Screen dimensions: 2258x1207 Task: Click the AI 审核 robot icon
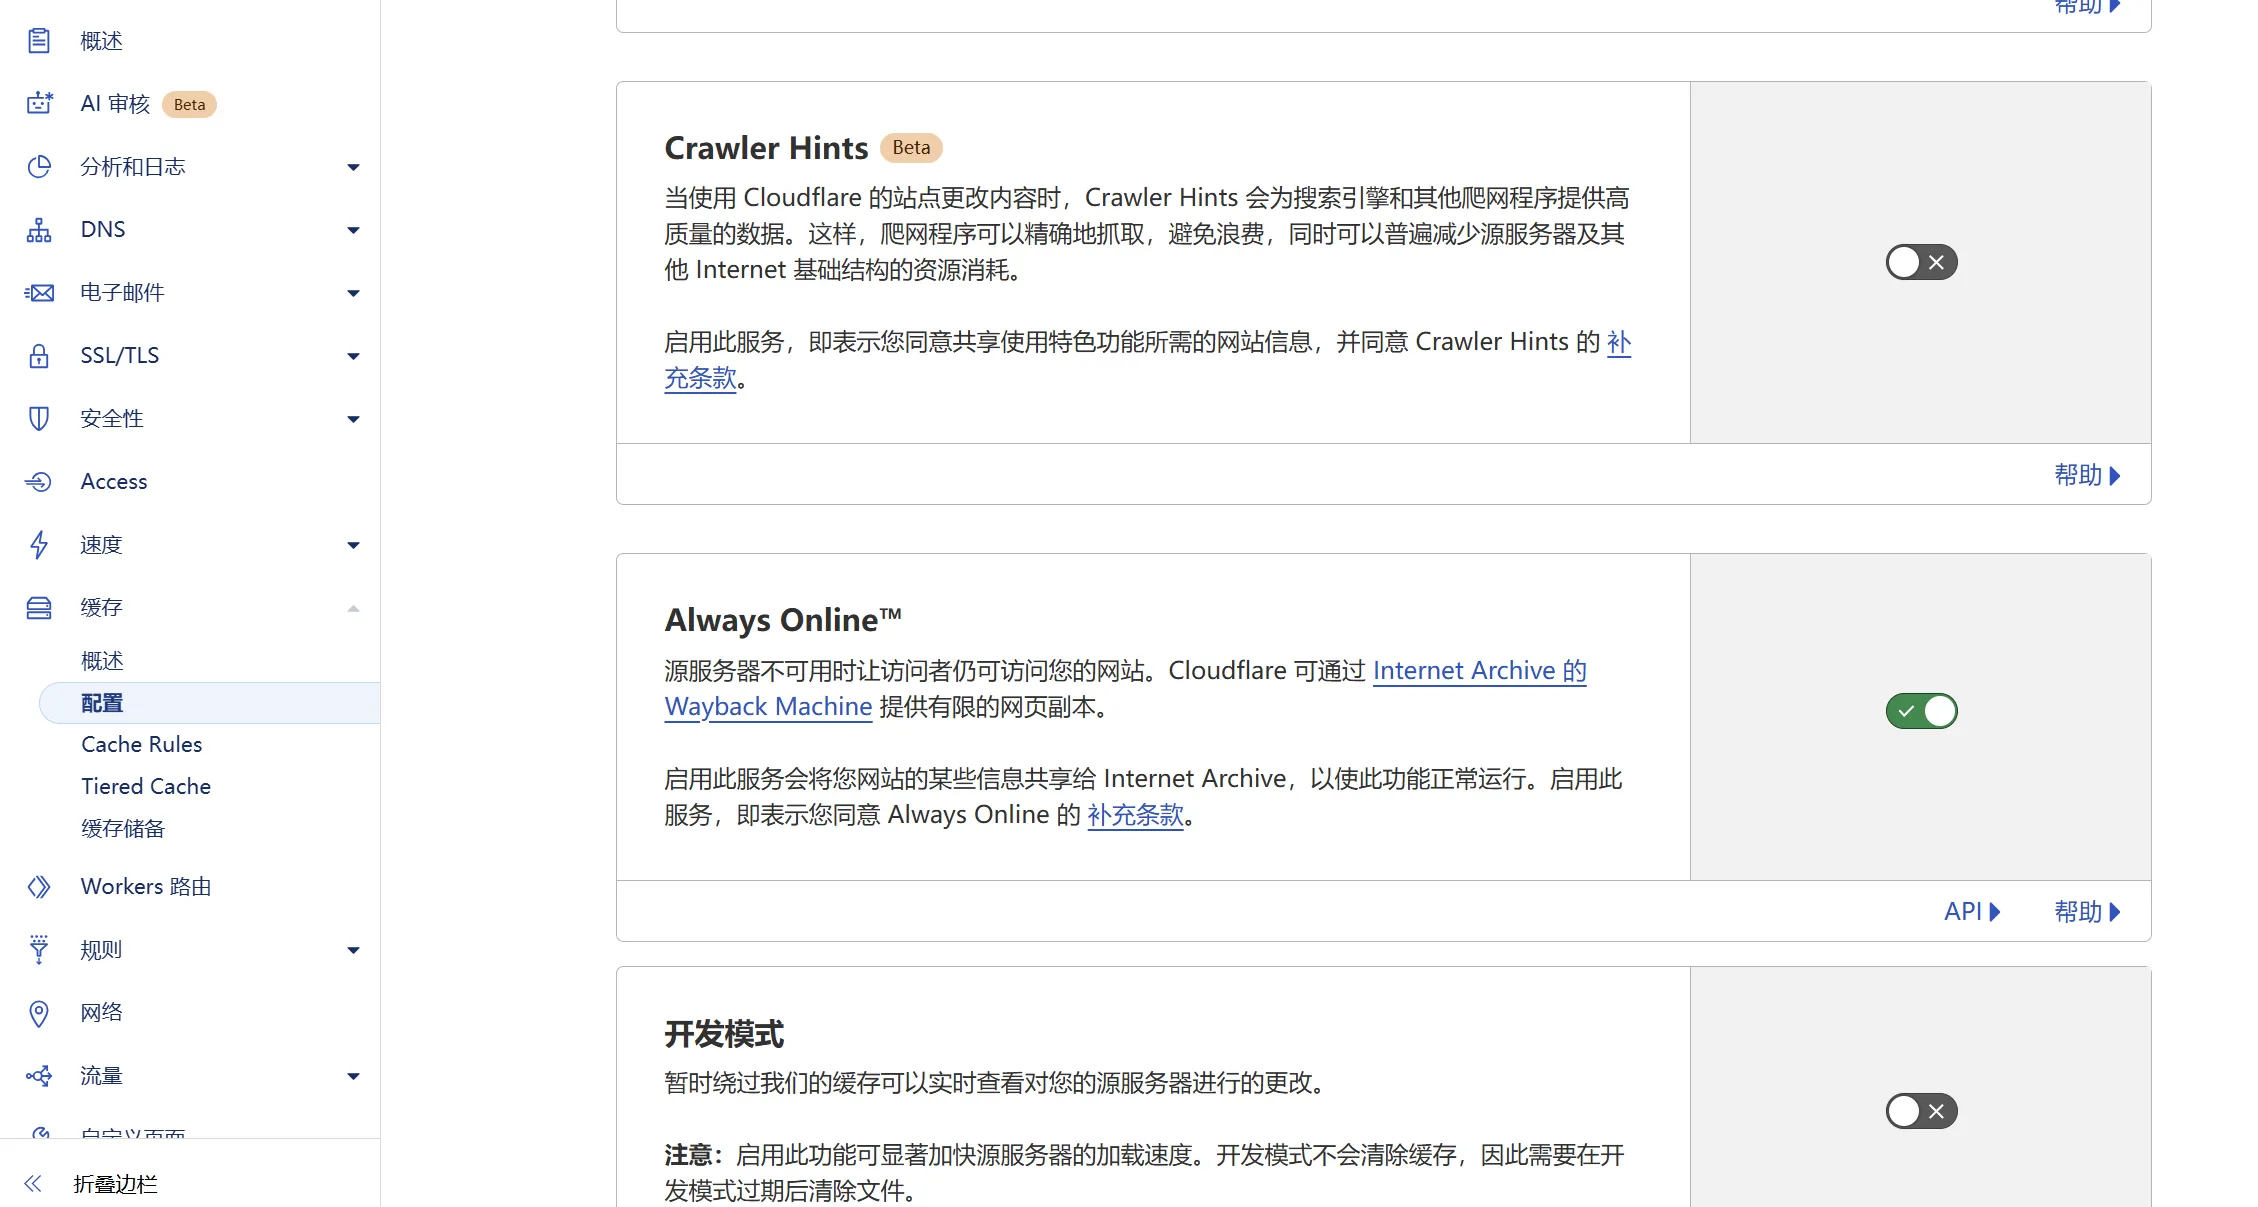[x=39, y=103]
